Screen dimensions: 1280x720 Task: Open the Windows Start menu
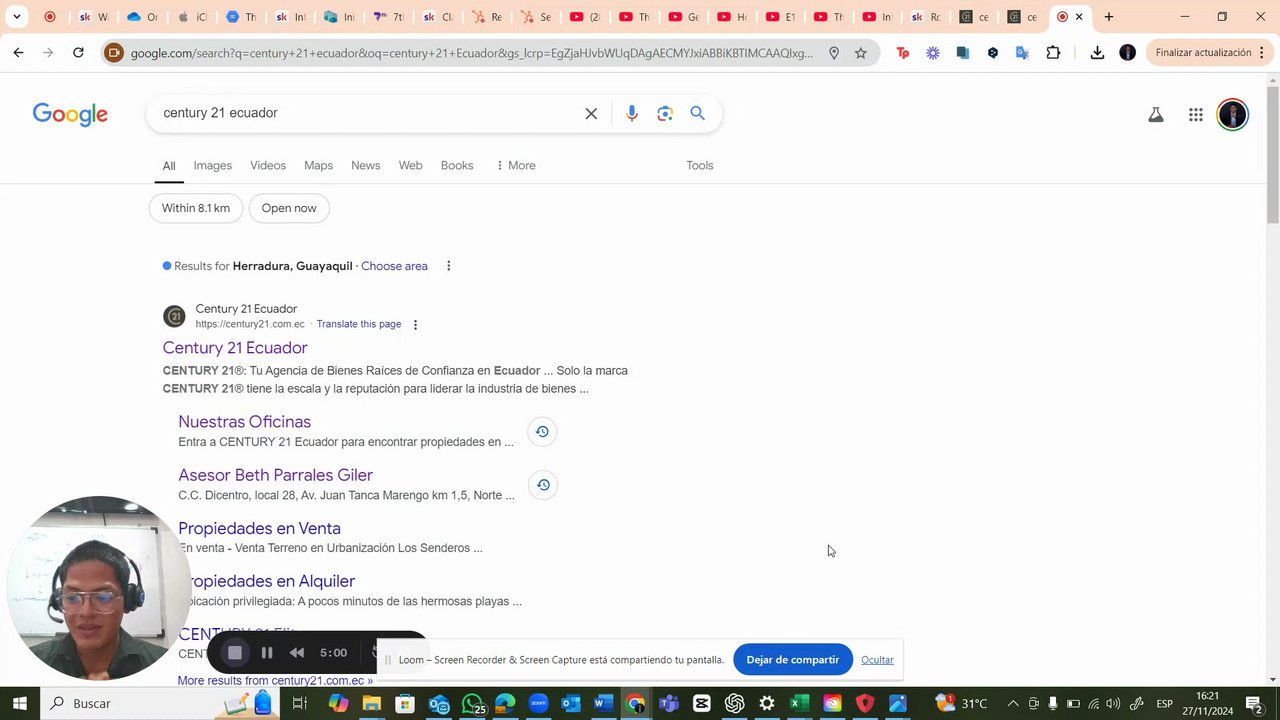point(19,704)
